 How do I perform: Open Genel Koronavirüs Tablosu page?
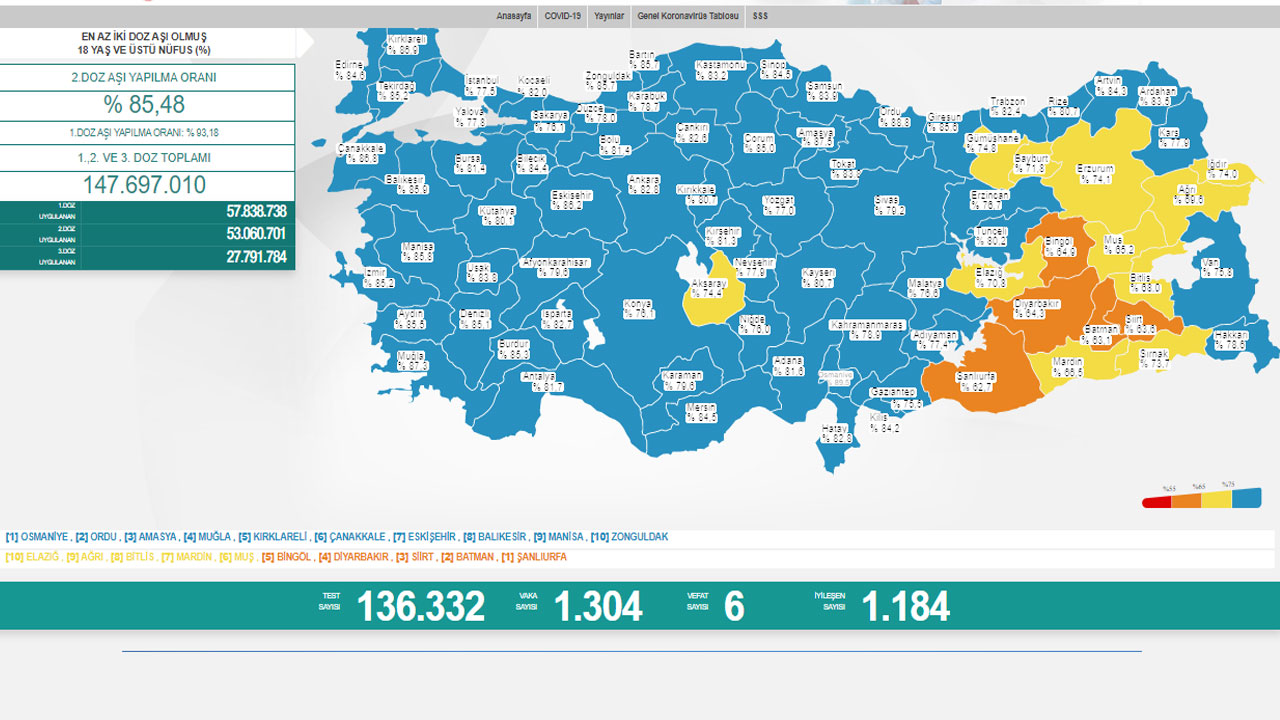688,17
